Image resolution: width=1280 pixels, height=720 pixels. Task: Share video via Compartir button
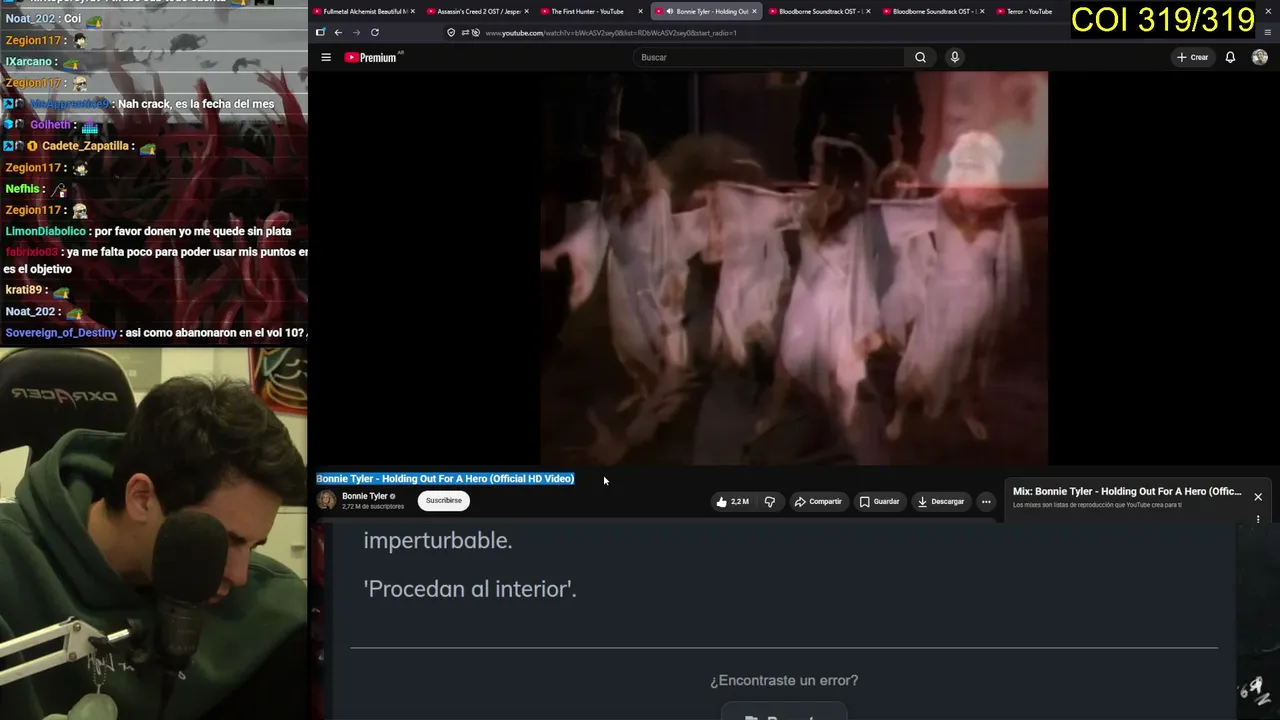(x=818, y=501)
